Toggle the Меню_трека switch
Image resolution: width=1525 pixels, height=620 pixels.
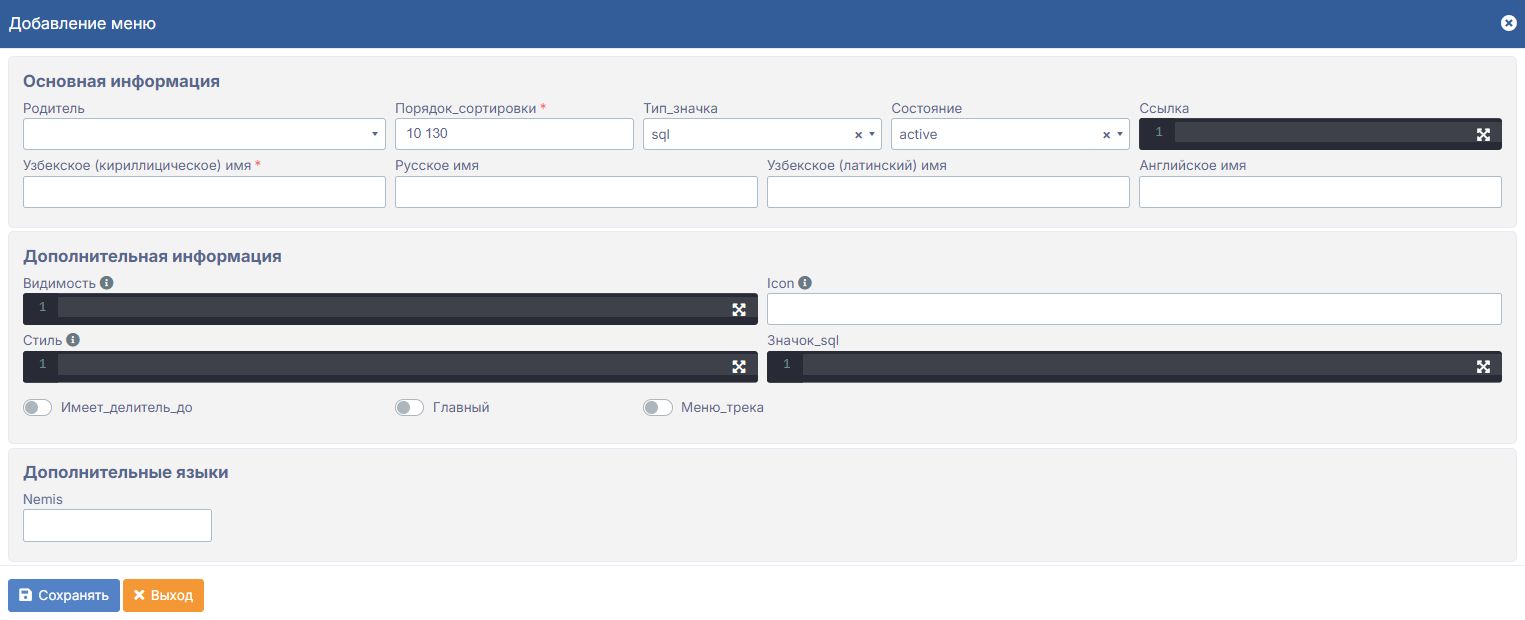[x=658, y=408]
